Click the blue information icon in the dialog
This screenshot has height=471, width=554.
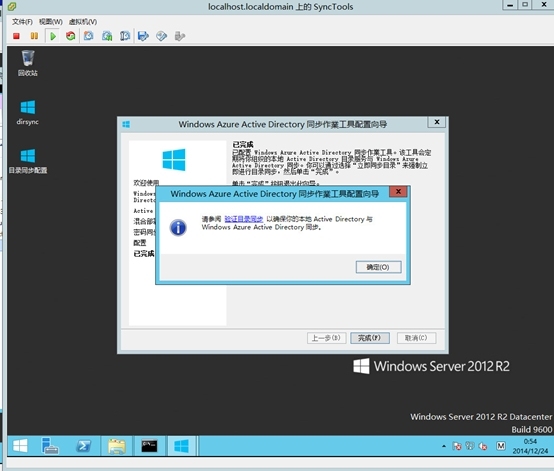point(178,228)
